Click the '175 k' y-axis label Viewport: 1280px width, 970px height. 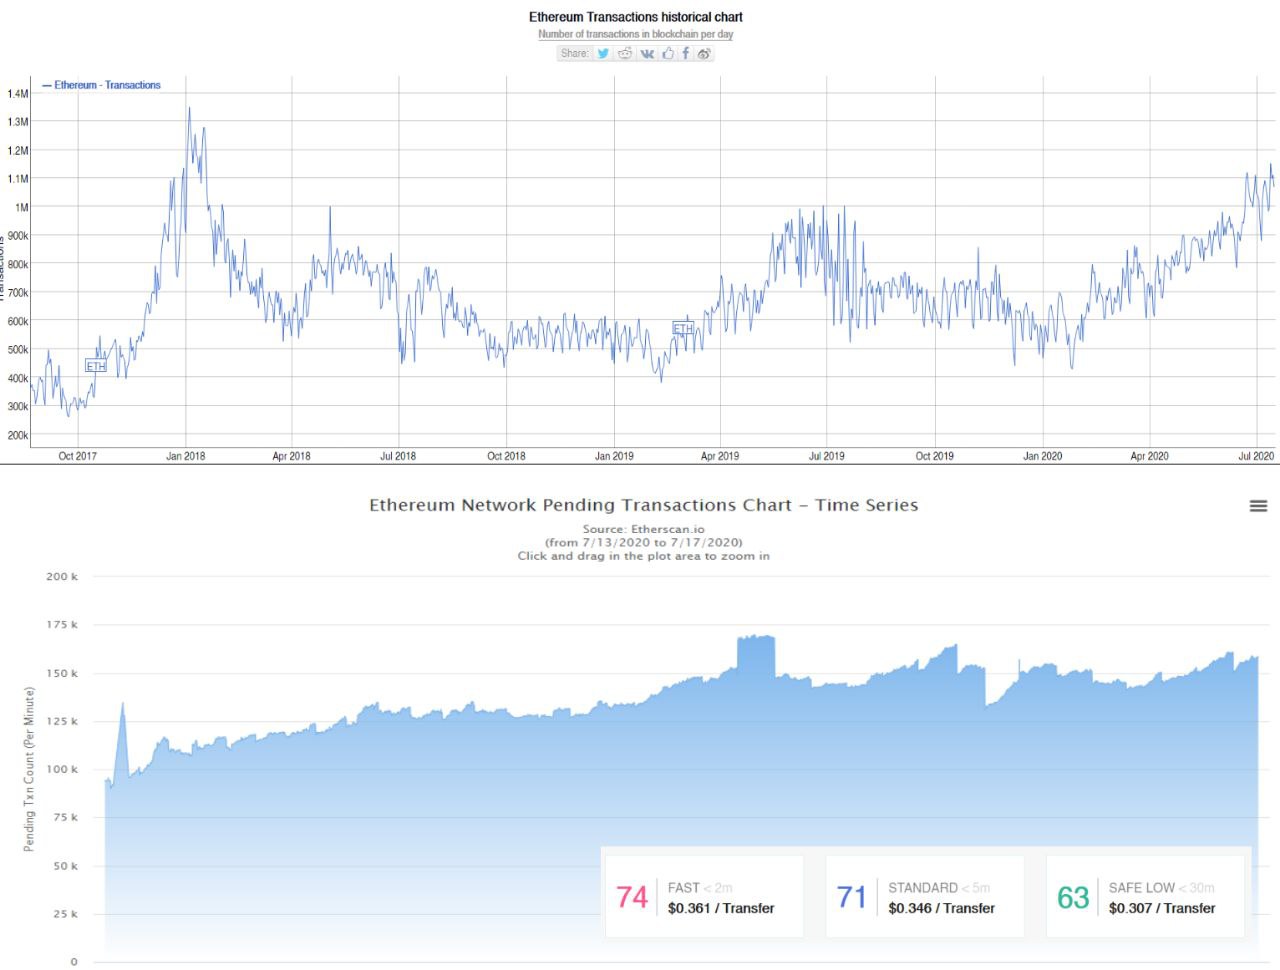62,624
